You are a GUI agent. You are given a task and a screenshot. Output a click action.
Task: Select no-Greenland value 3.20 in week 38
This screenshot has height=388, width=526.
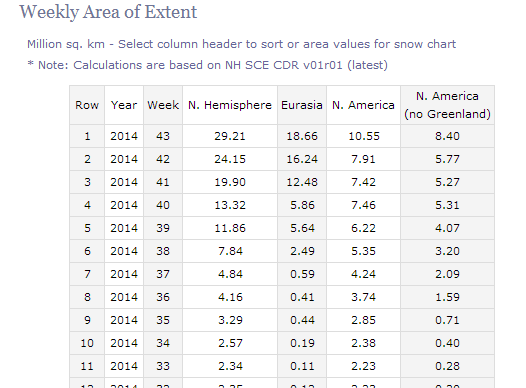click(447, 251)
